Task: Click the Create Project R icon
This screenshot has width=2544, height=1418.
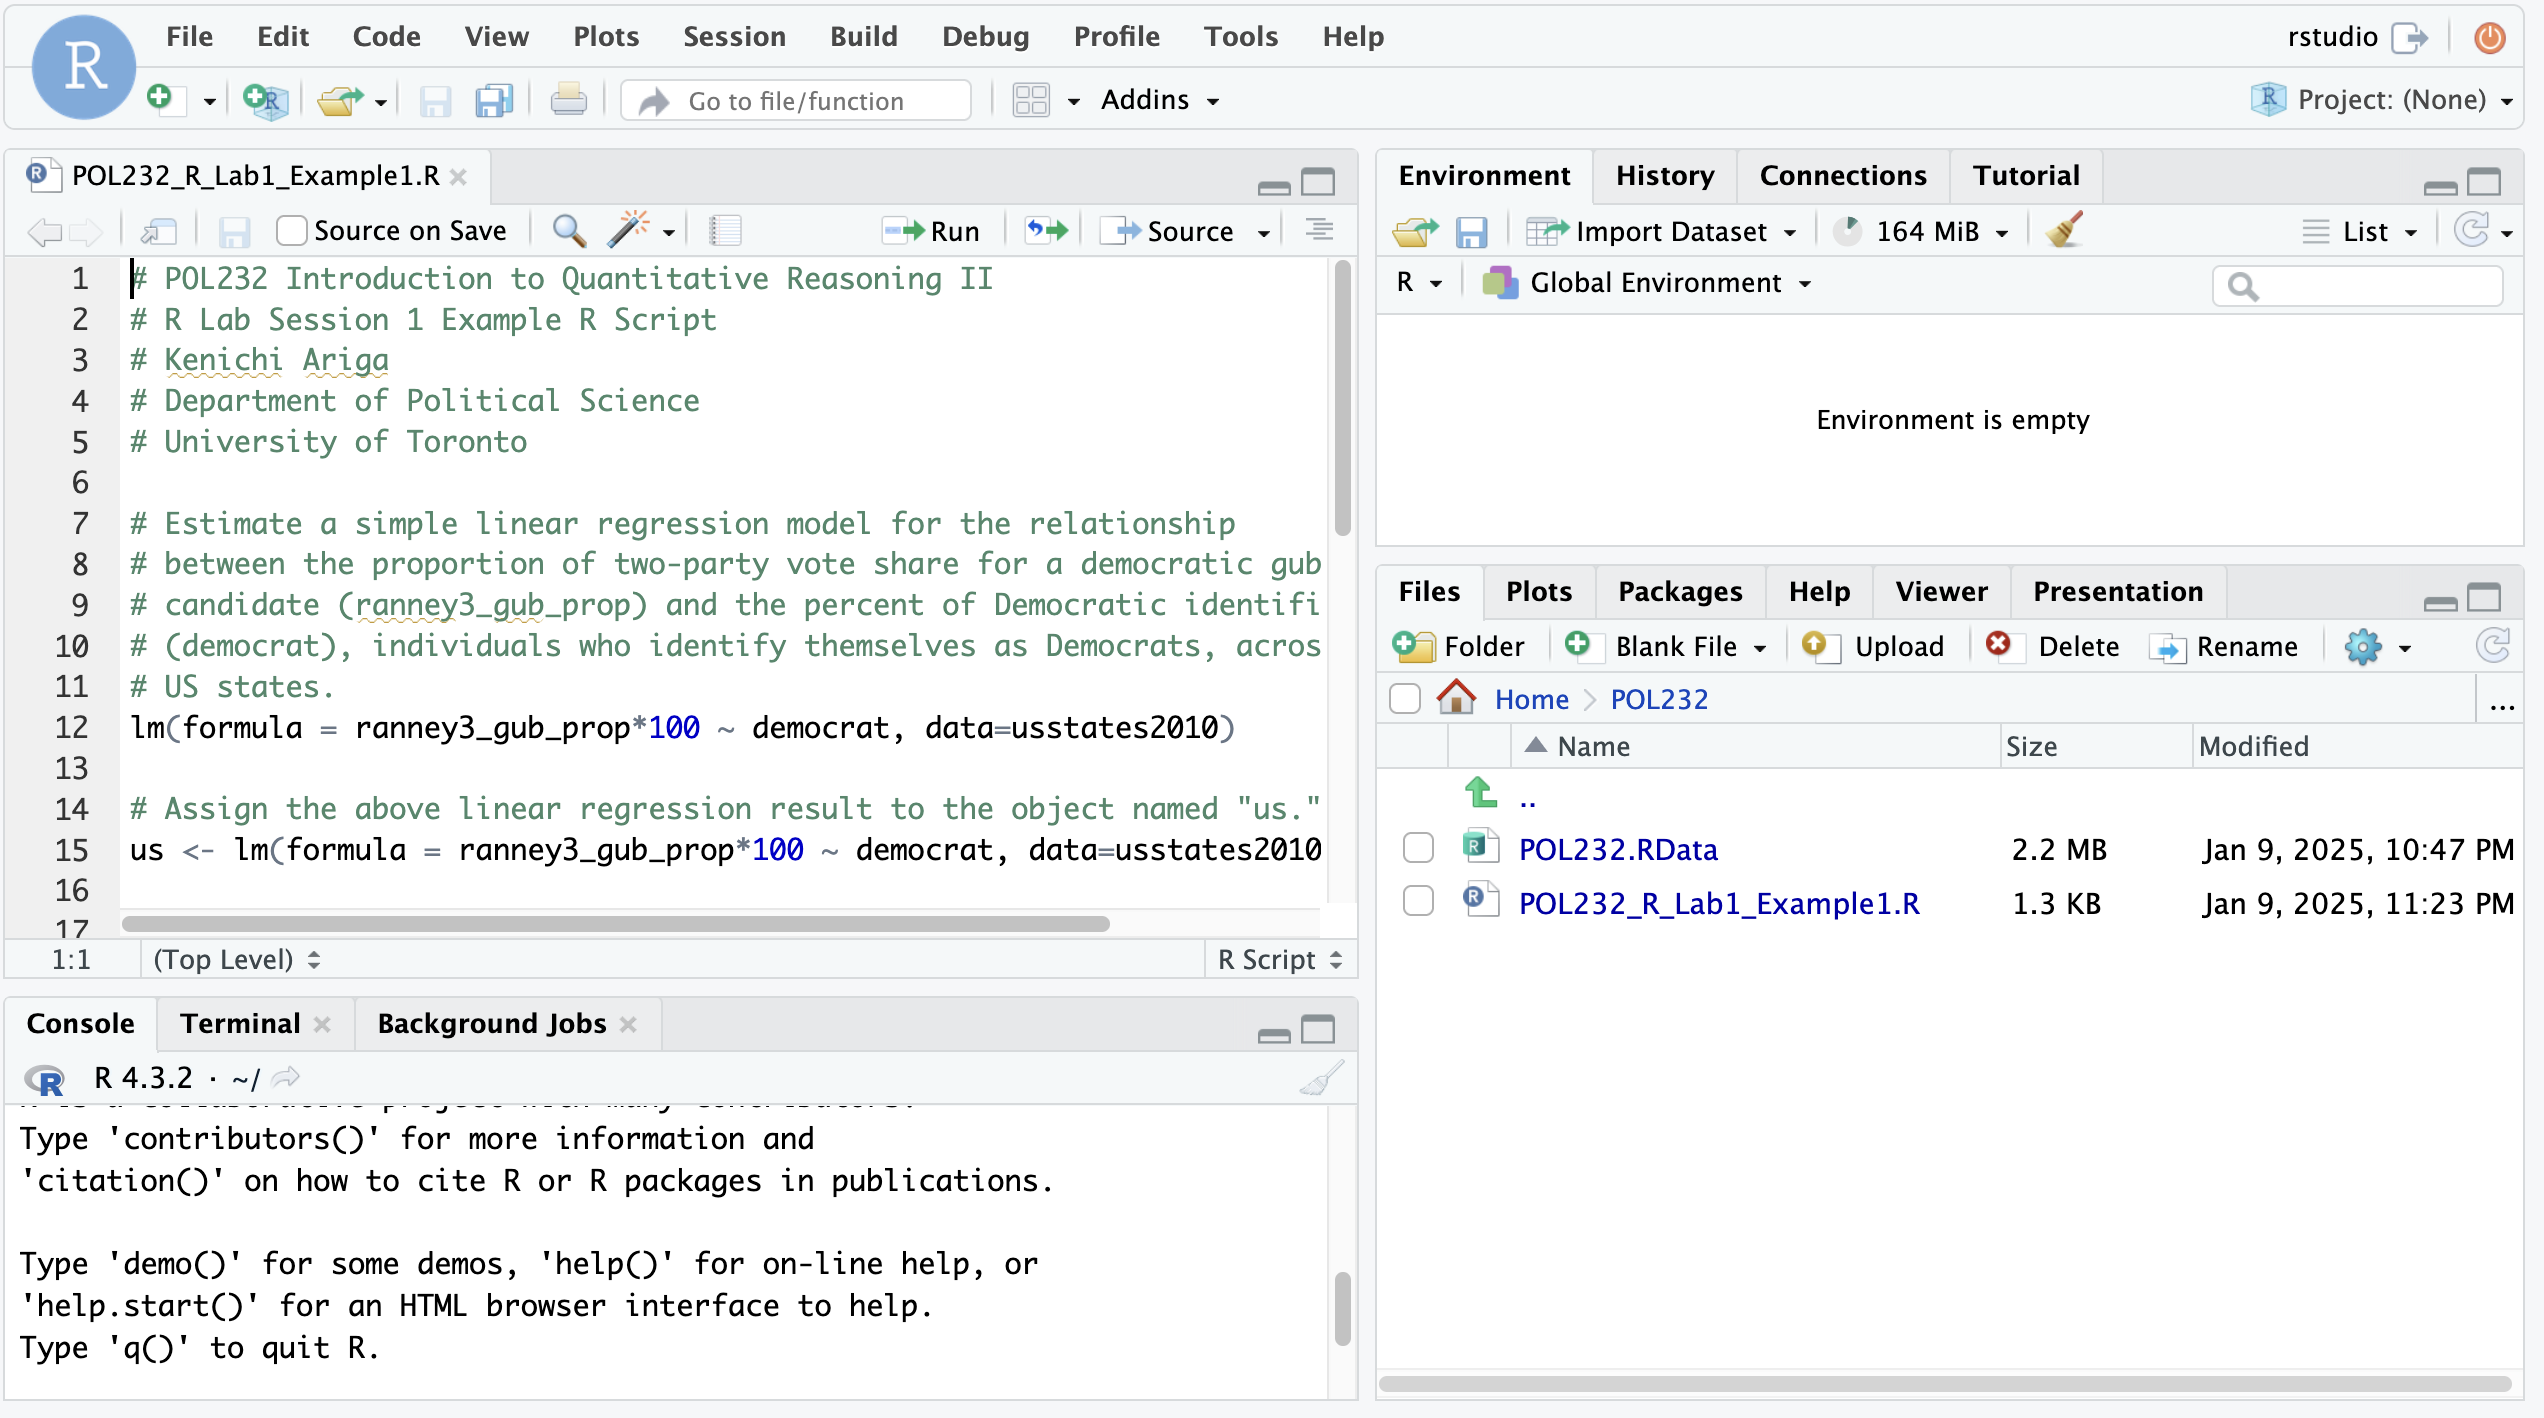Action: pyautogui.click(x=265, y=100)
